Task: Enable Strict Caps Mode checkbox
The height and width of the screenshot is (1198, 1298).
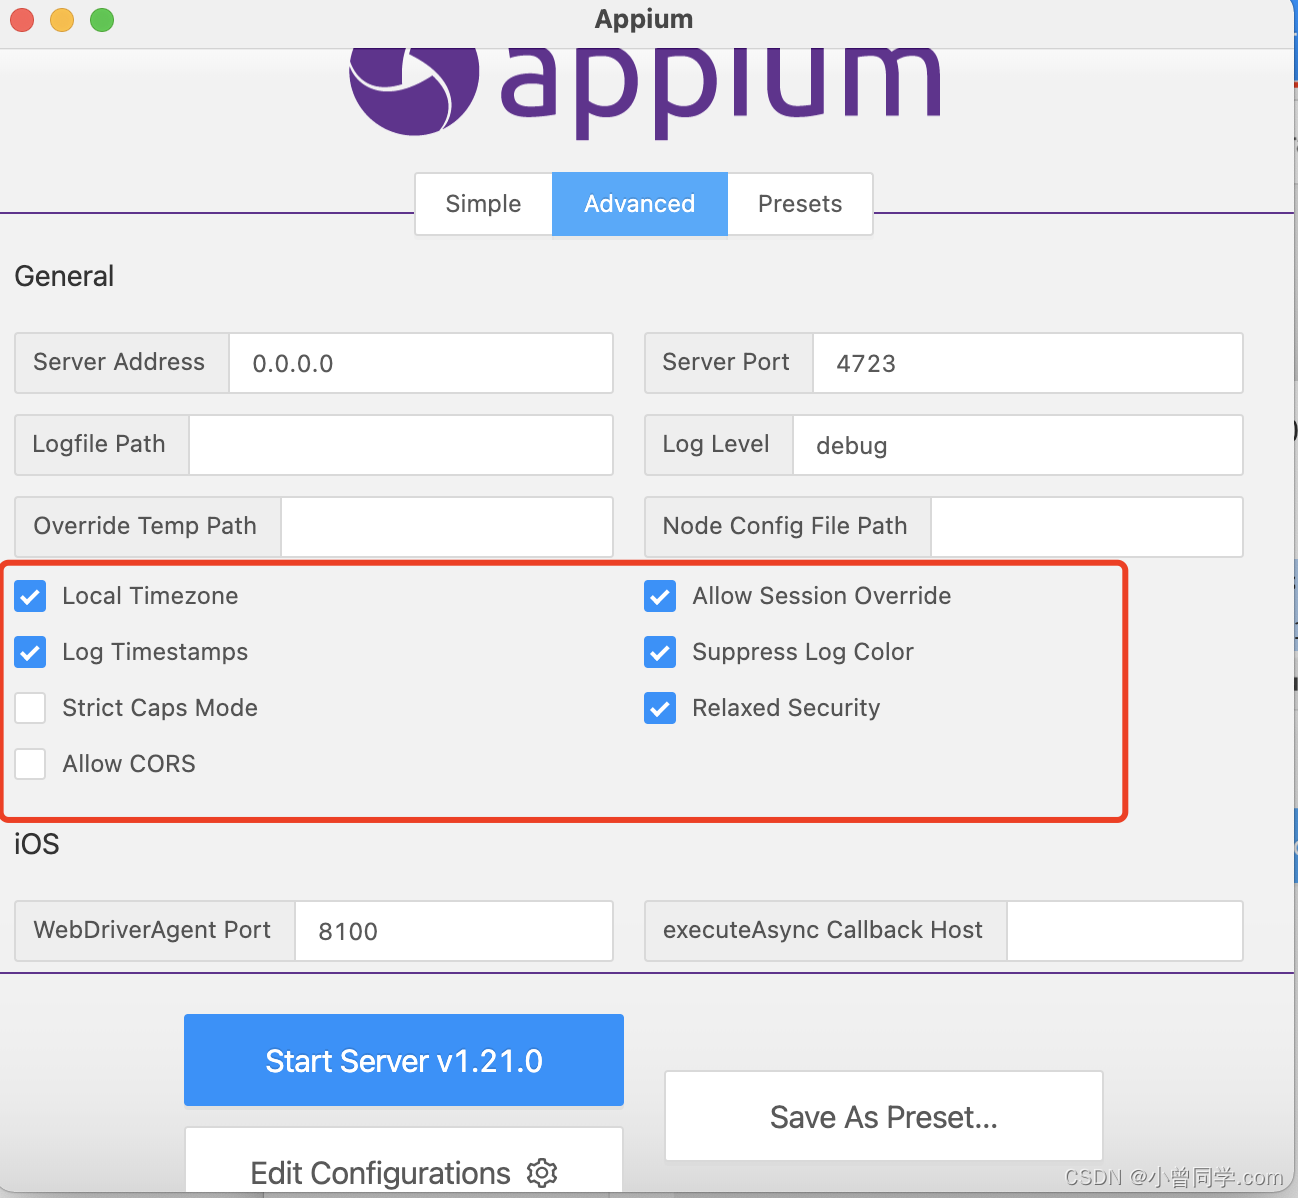Action: [x=30, y=708]
